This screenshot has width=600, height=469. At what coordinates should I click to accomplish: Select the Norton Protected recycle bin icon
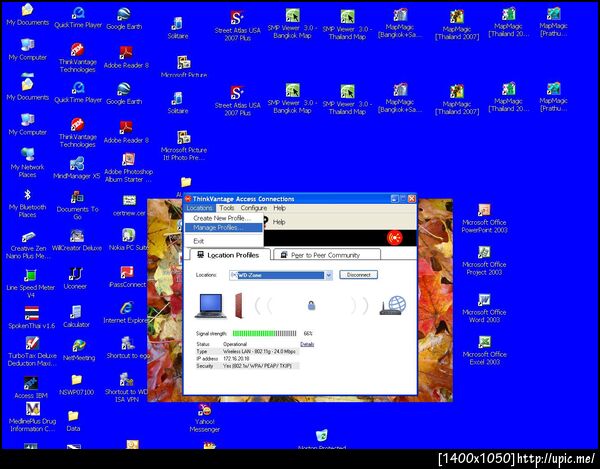tap(322, 439)
